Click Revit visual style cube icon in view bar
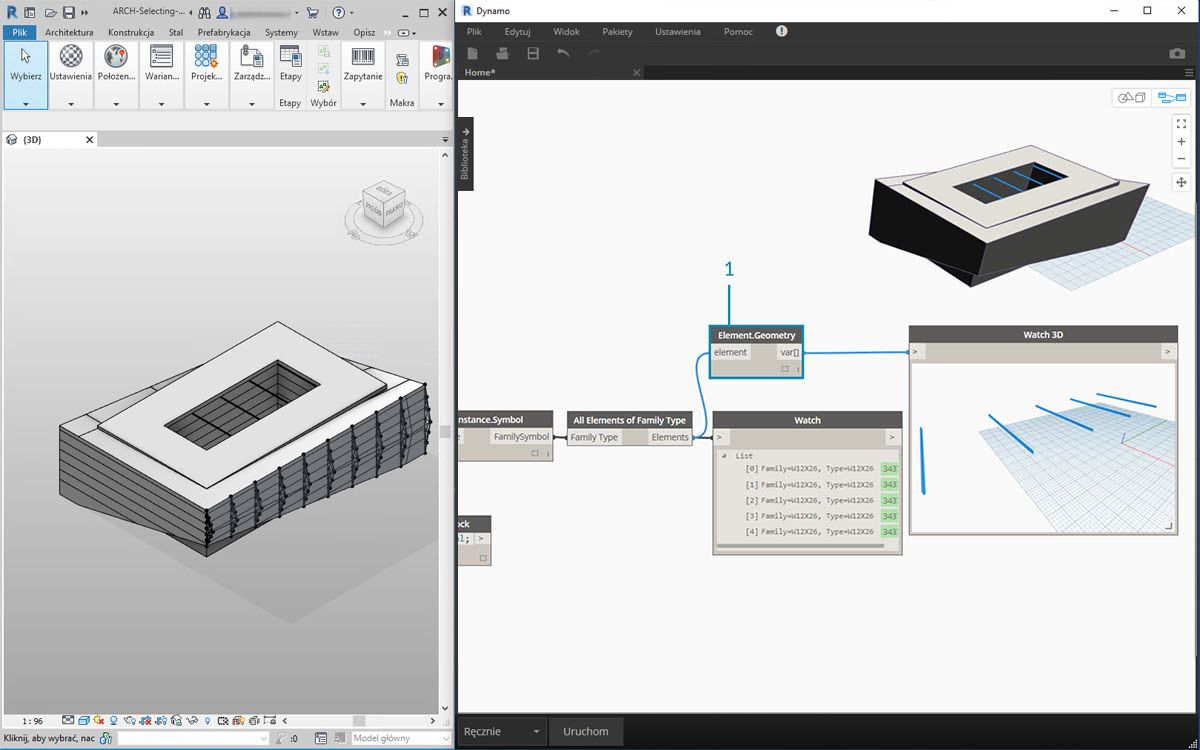Image resolution: width=1200 pixels, height=750 pixels. [x=85, y=720]
